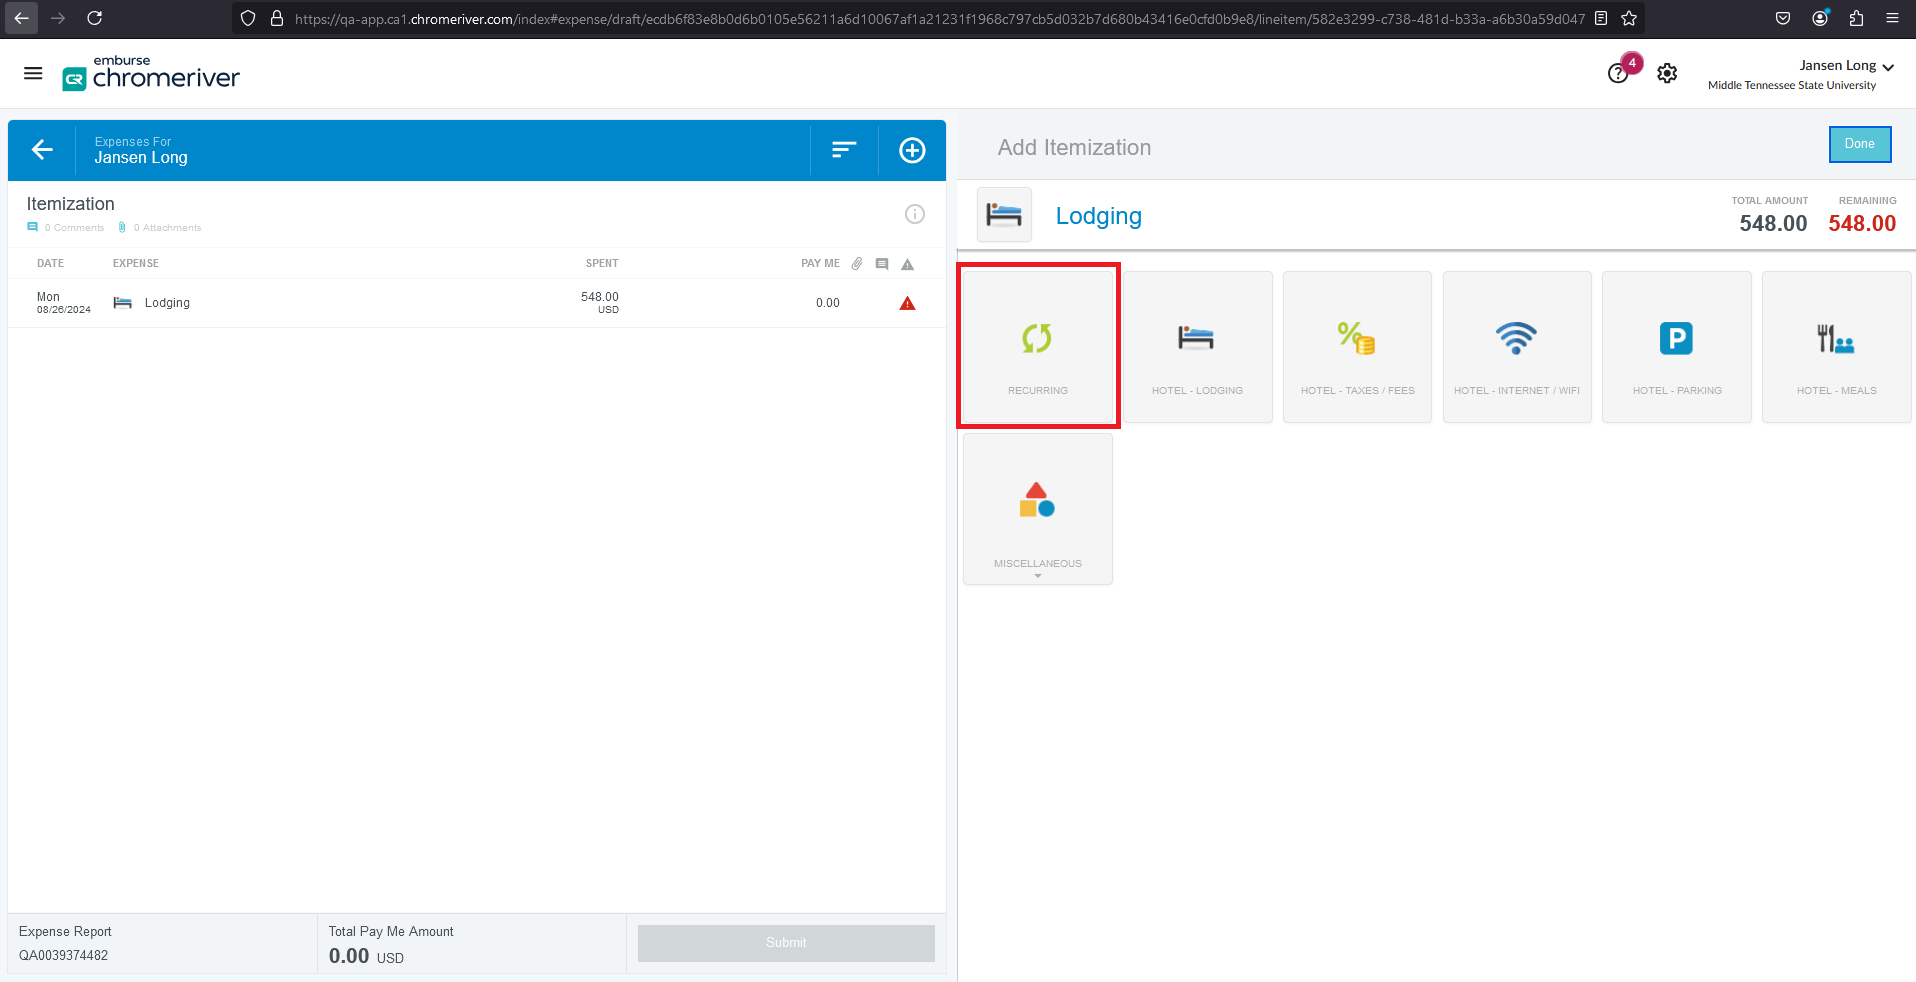
Task: Select the Lodging expense row
Action: pyautogui.click(x=400, y=303)
